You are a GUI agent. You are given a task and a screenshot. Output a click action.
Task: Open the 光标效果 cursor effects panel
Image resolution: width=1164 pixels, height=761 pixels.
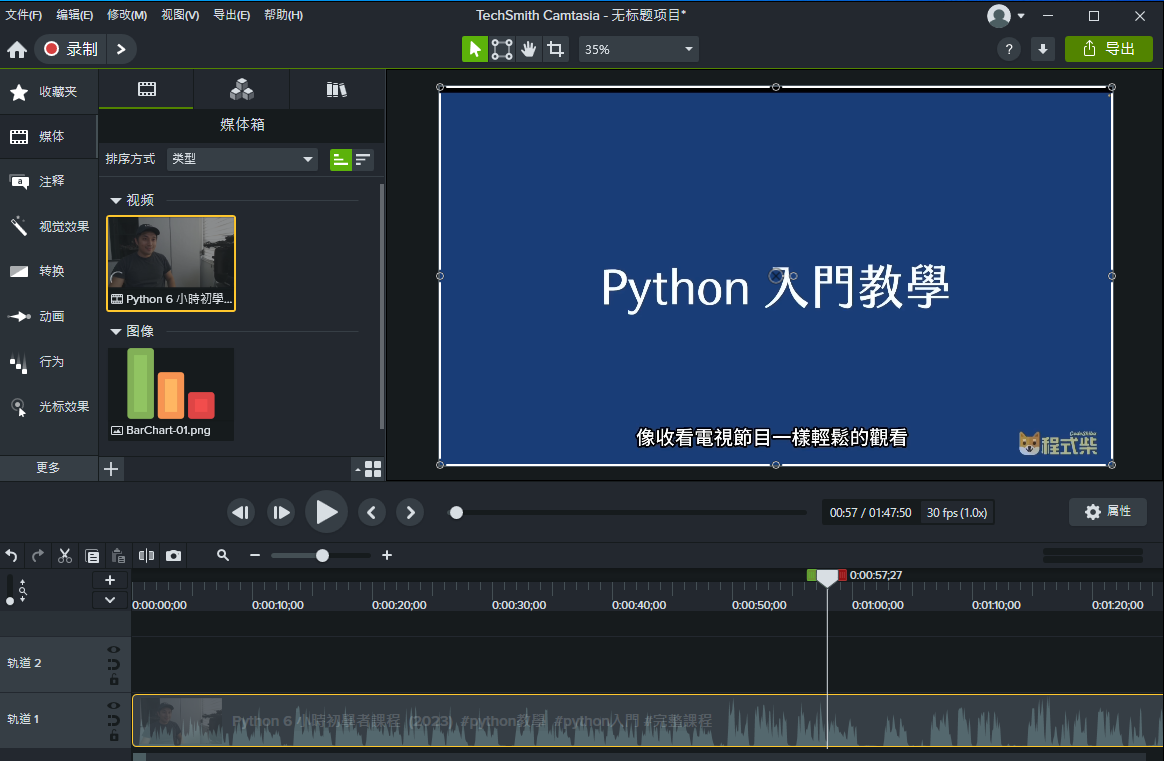point(50,407)
